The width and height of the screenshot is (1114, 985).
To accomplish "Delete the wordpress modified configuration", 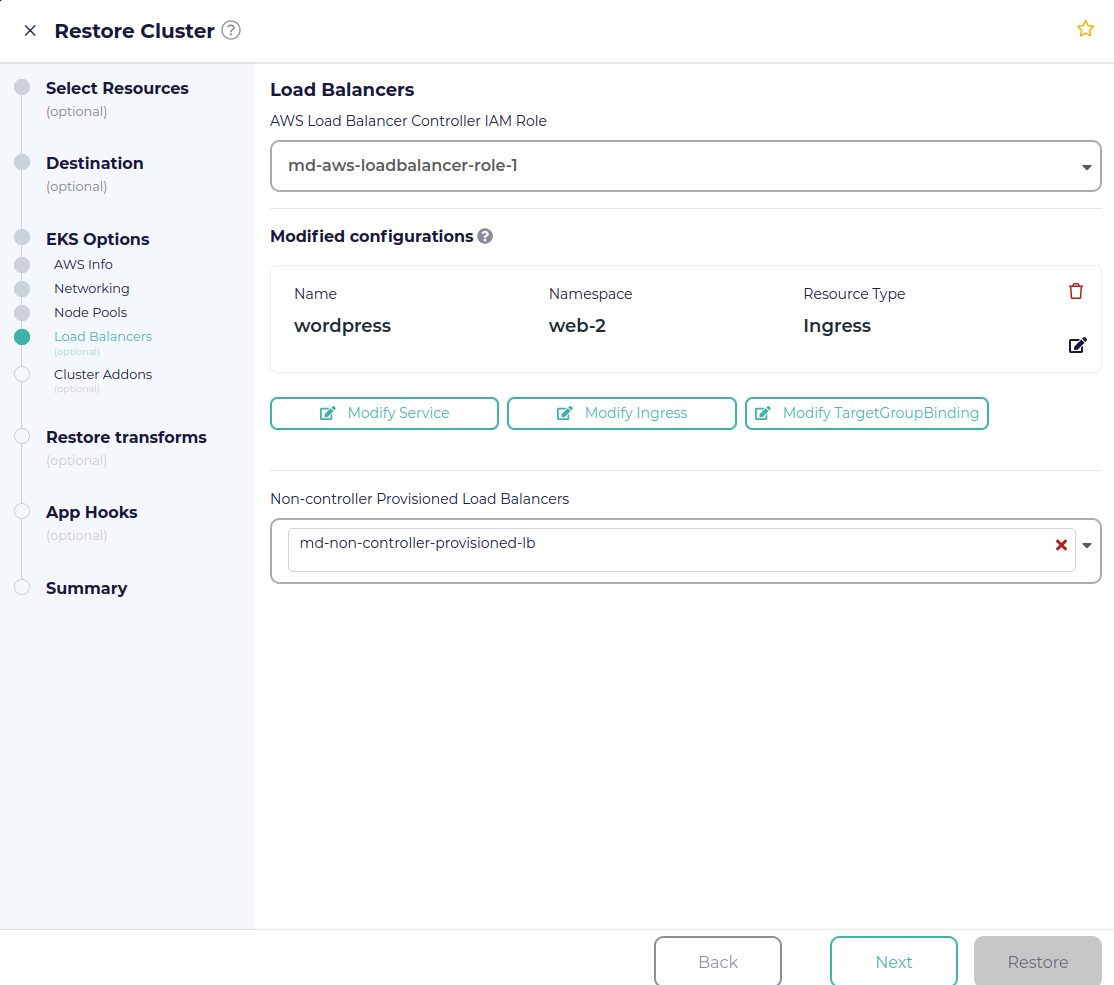I will tap(1076, 291).
